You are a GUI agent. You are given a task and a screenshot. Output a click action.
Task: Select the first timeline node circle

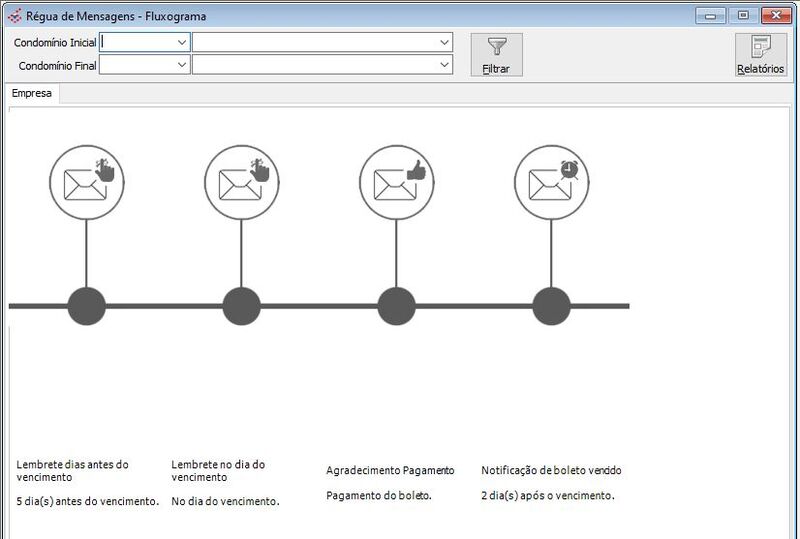(x=86, y=306)
